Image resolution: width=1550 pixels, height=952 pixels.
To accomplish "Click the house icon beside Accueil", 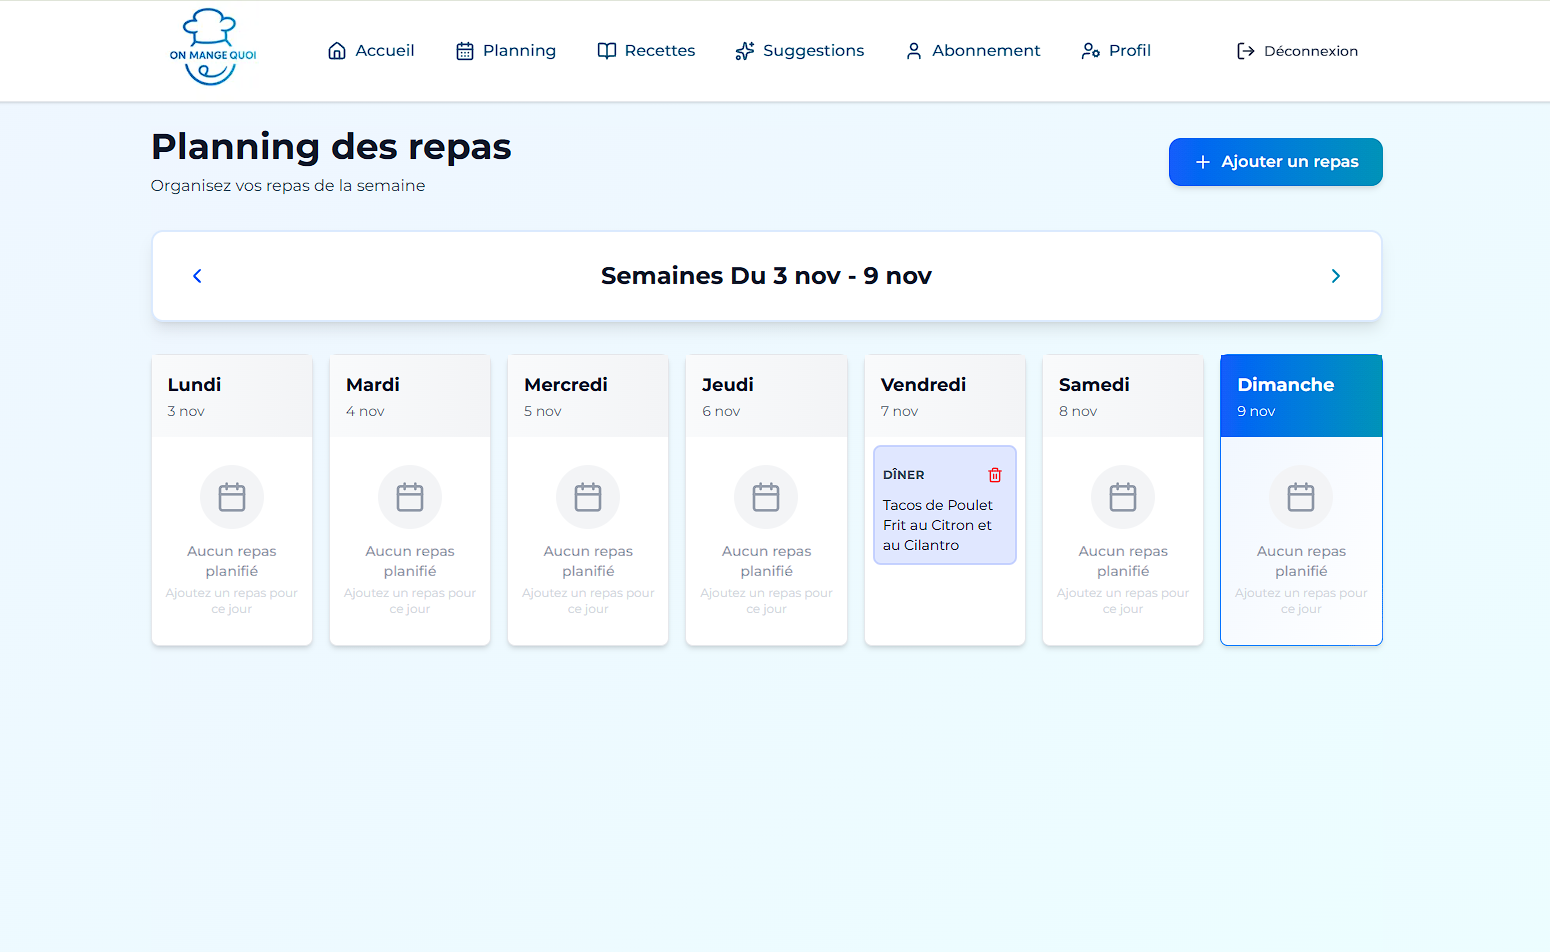I will click(337, 51).
